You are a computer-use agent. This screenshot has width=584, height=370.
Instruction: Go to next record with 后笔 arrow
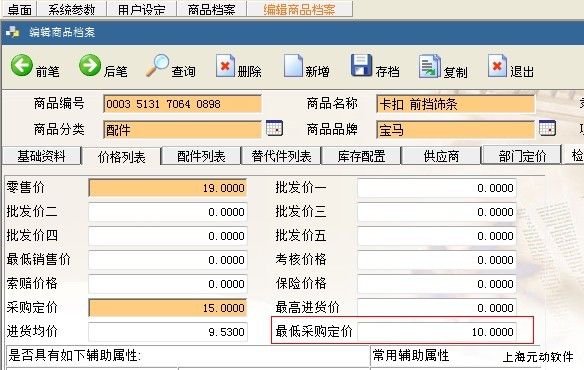click(x=90, y=66)
